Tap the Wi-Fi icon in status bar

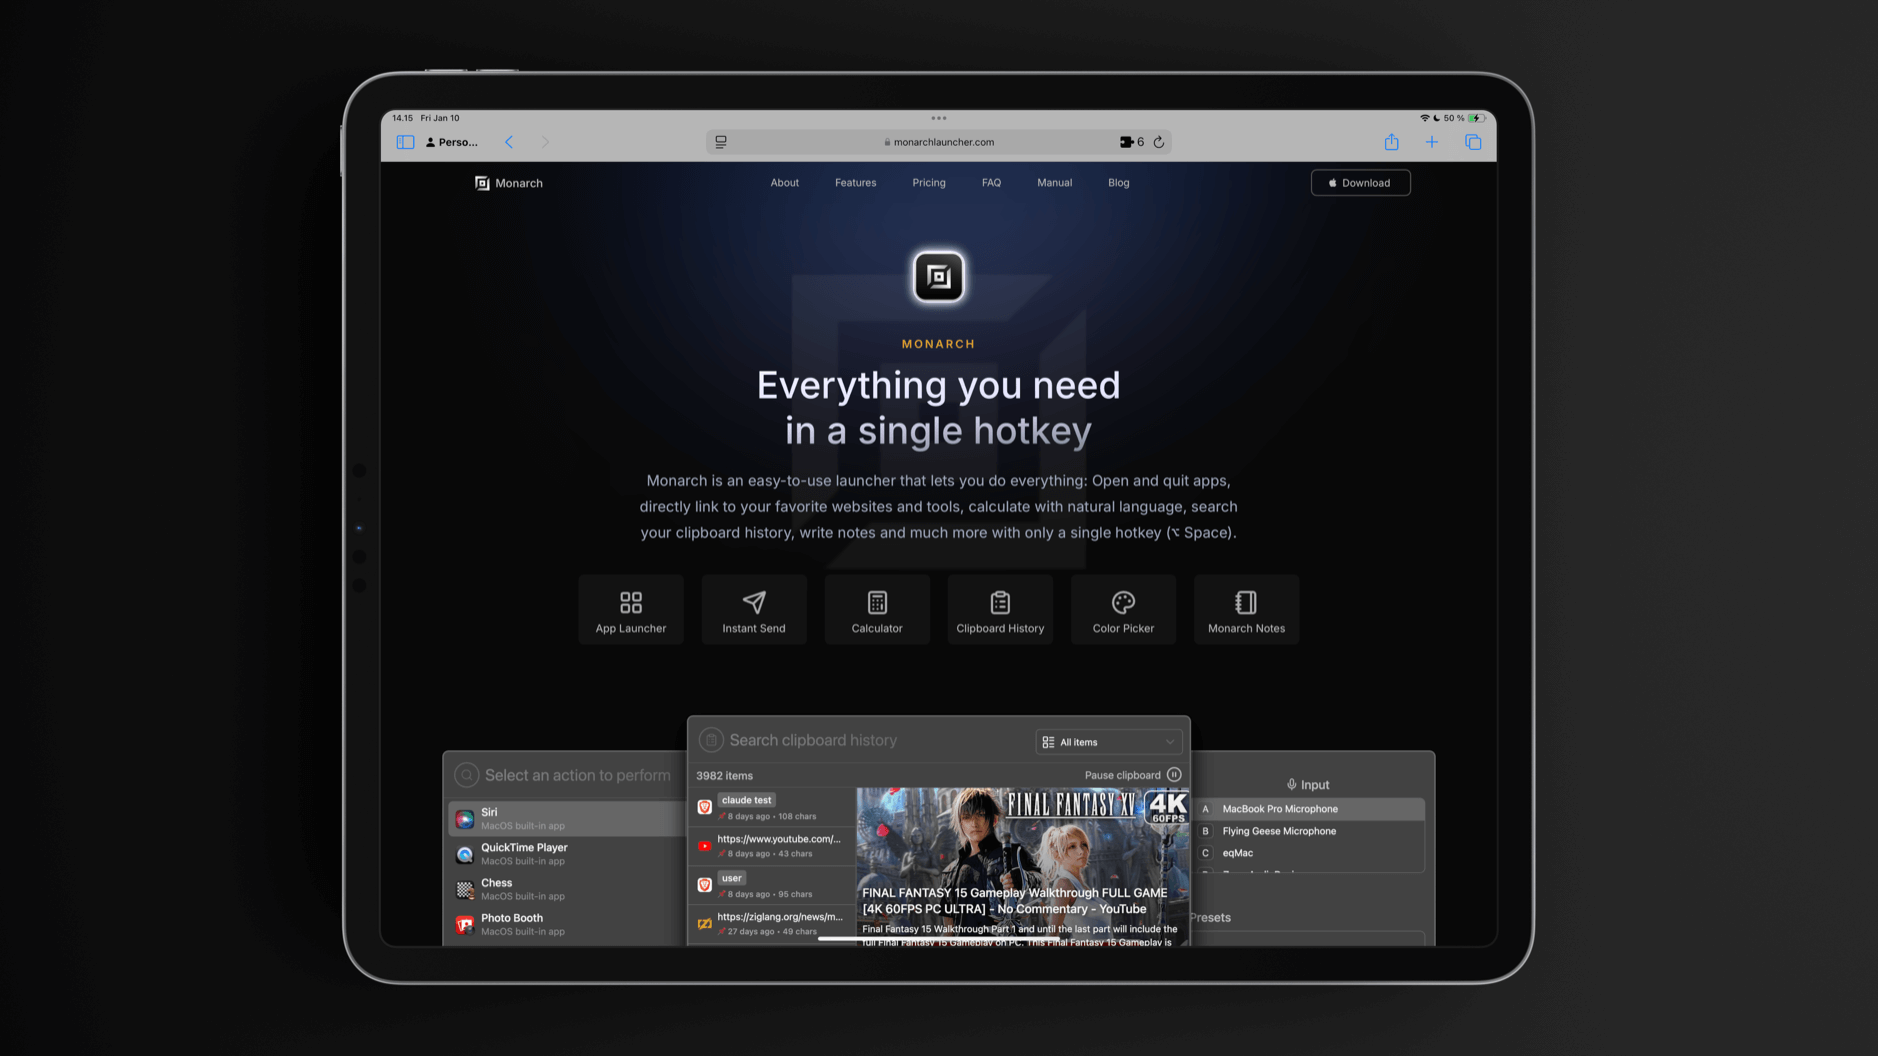pyautogui.click(x=1424, y=118)
